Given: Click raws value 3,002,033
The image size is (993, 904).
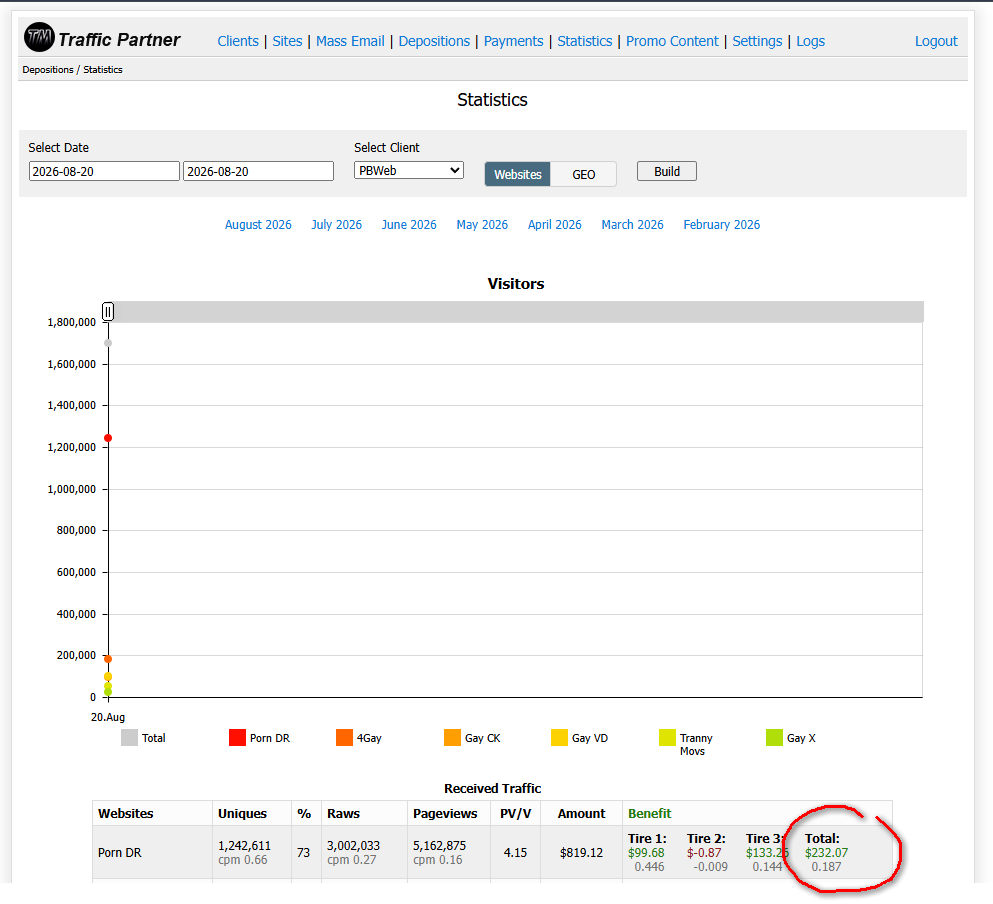Looking at the screenshot, I should pos(353,846).
